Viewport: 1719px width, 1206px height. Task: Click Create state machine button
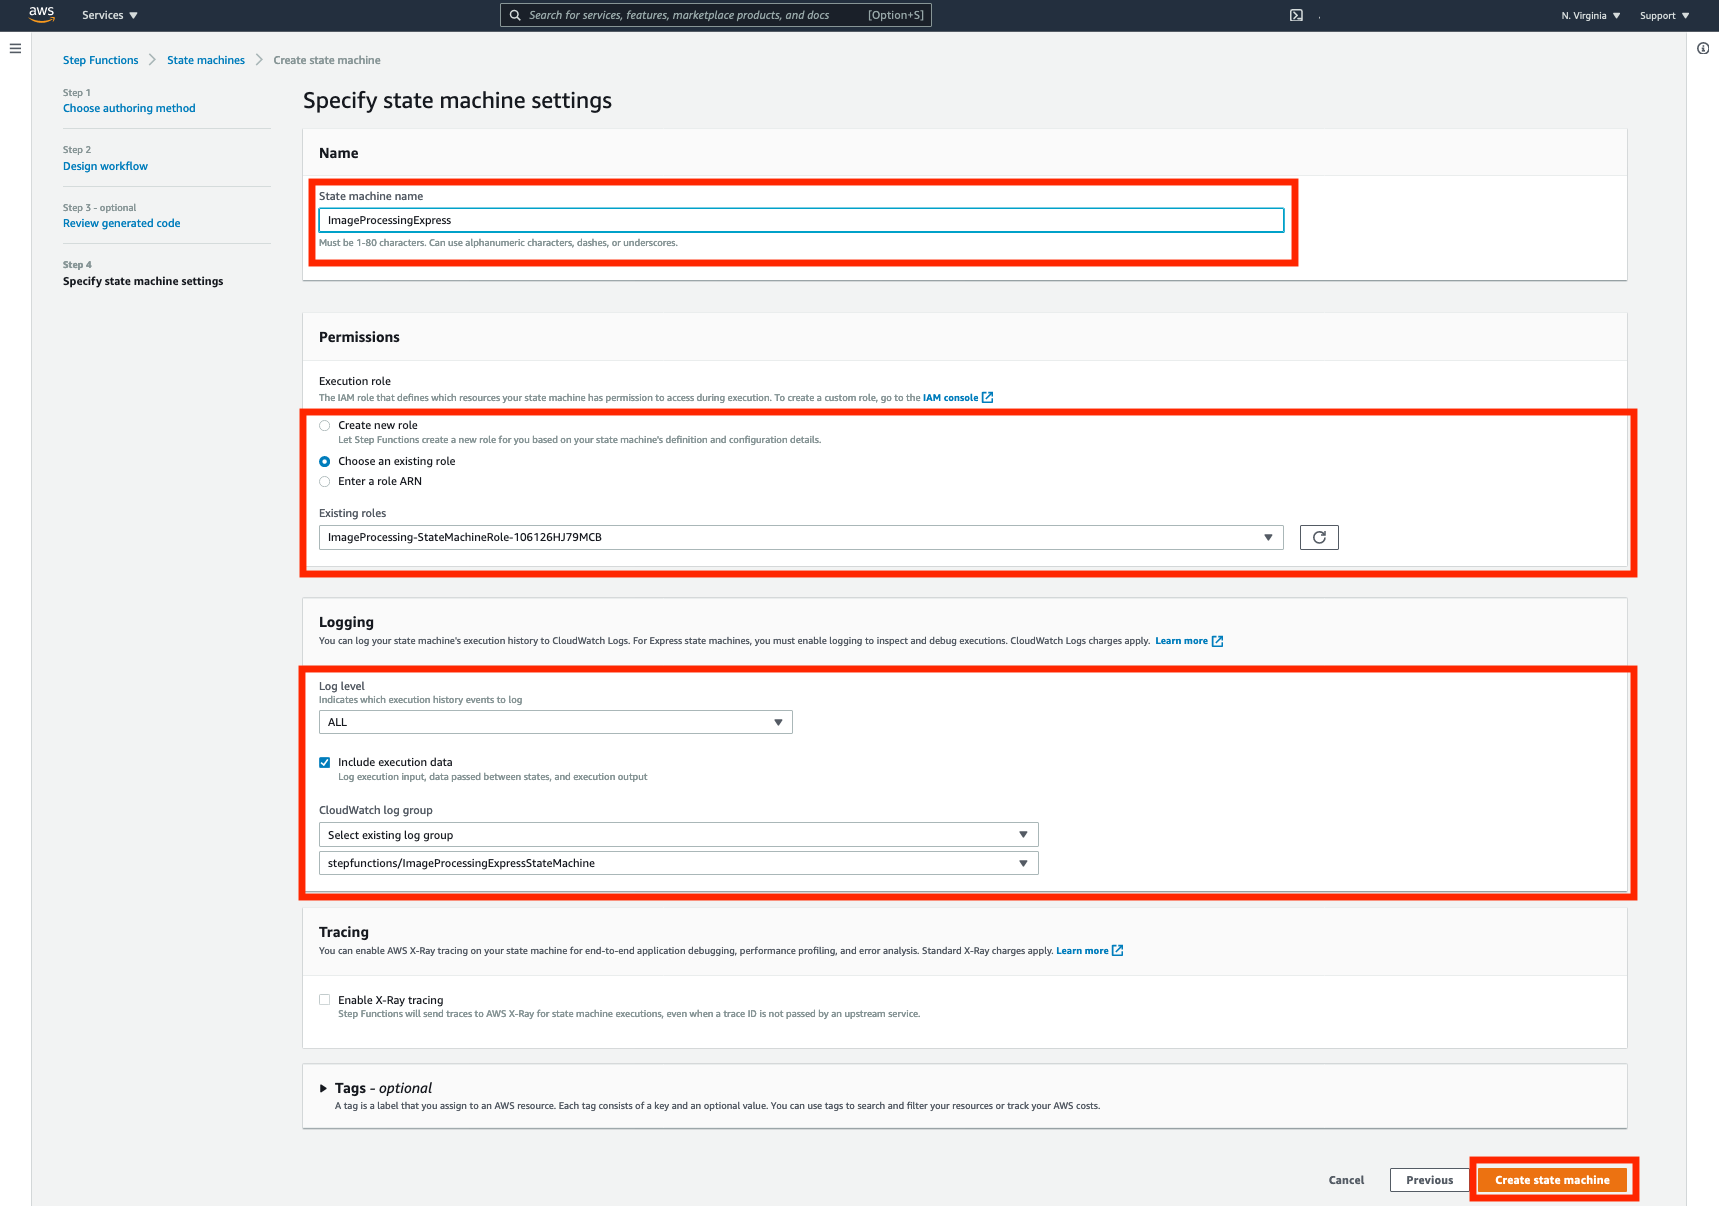click(1552, 1180)
